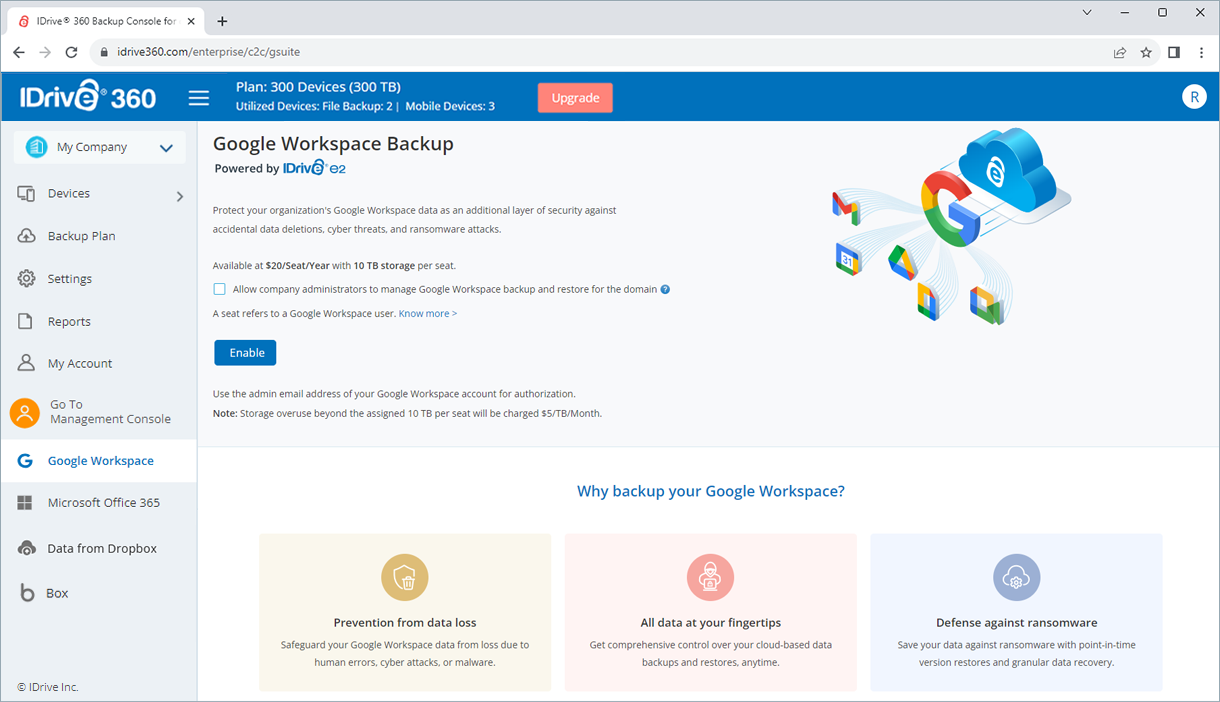Click the Management Console orange icon
Screen dimensions: 1220x702
(x=25, y=412)
